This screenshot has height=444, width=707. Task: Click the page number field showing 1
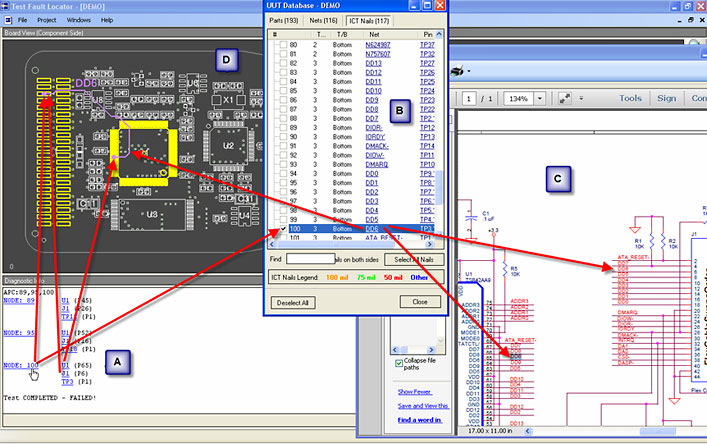pos(469,98)
